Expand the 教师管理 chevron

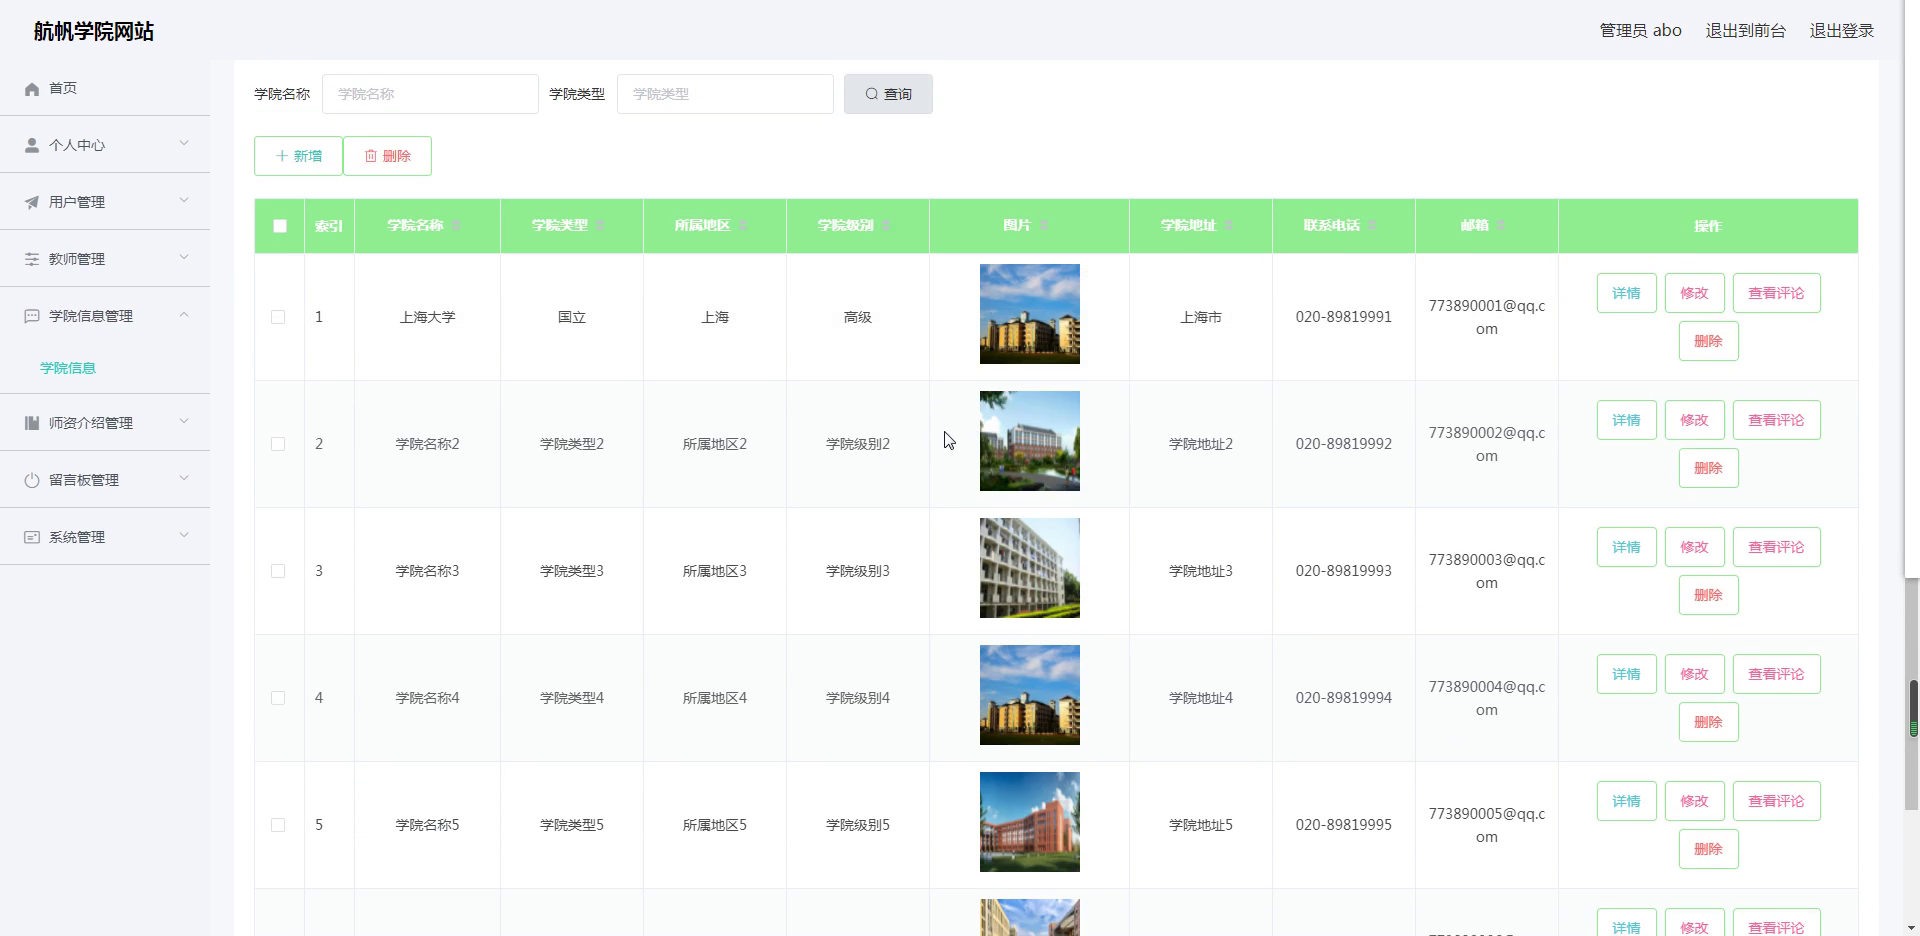coord(184,258)
